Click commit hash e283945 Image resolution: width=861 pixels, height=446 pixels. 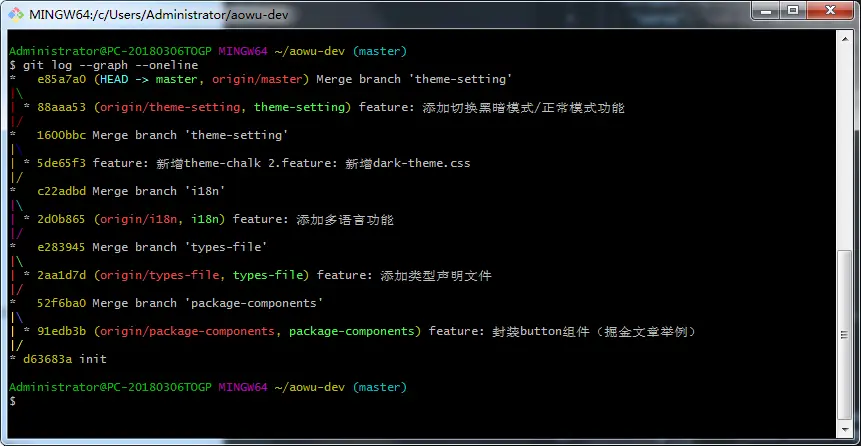click(x=62, y=247)
